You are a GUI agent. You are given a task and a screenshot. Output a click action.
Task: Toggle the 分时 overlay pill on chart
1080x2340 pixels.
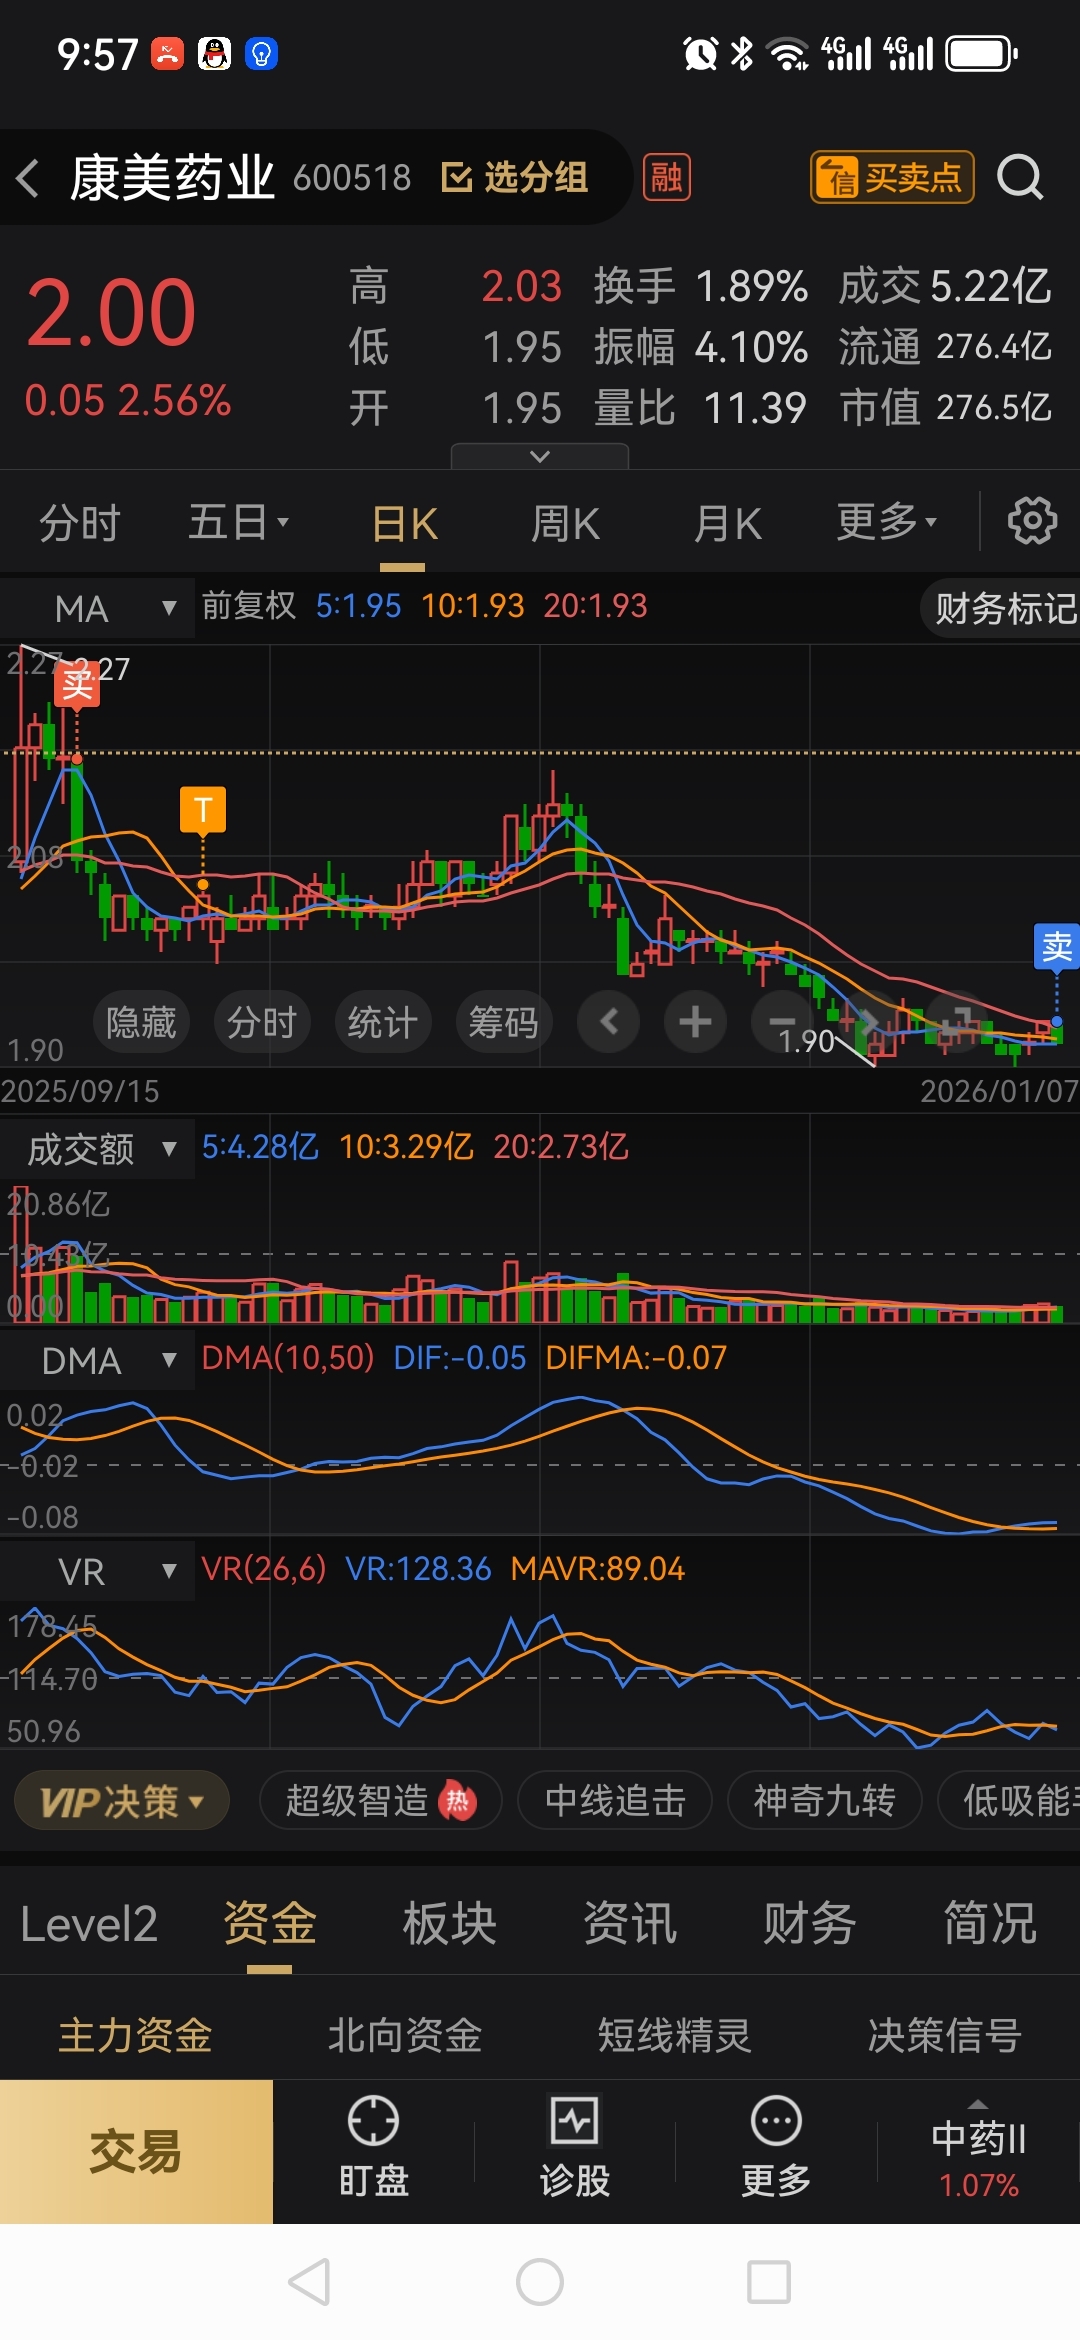point(262,1022)
